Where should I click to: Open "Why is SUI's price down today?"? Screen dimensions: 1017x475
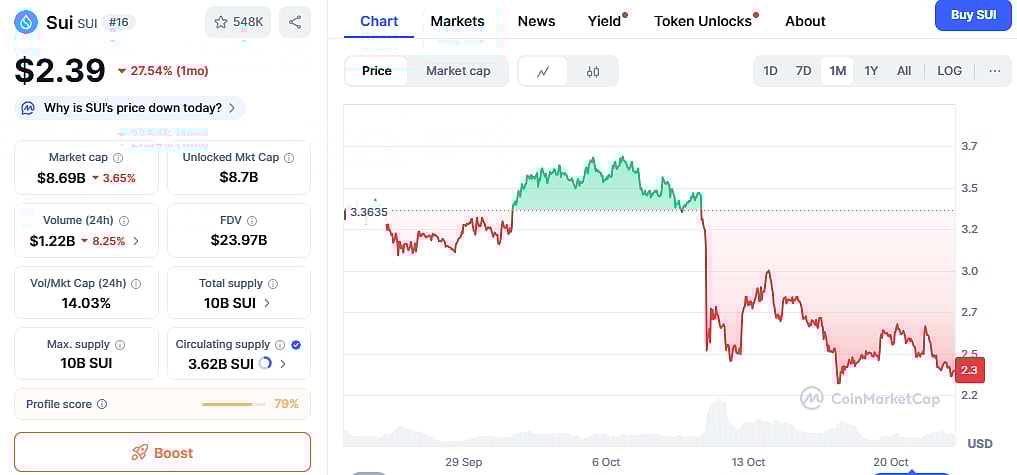coord(133,108)
